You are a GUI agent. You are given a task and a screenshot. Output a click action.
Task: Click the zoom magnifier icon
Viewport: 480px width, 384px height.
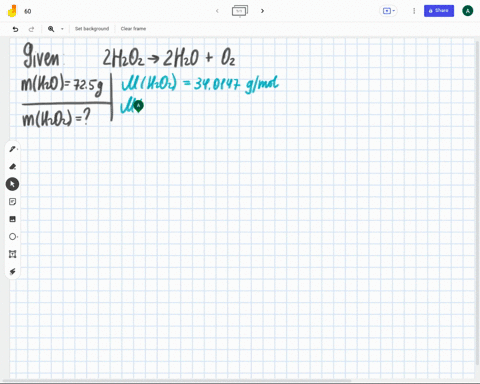click(51, 29)
